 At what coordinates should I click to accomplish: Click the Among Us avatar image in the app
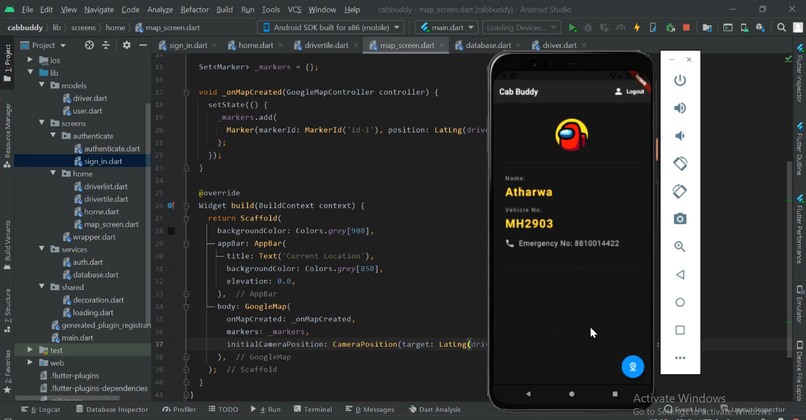(572, 134)
